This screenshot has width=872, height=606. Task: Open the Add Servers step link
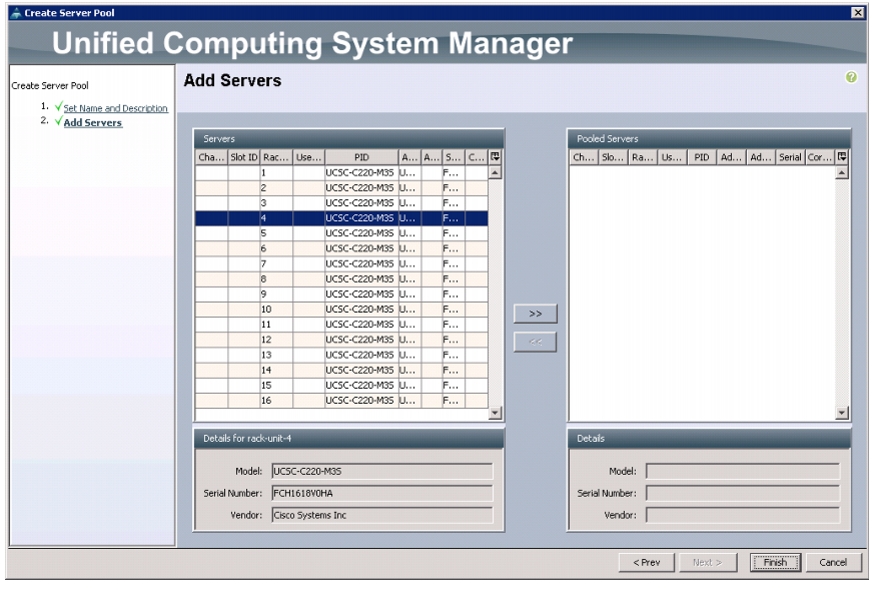[x=92, y=122]
